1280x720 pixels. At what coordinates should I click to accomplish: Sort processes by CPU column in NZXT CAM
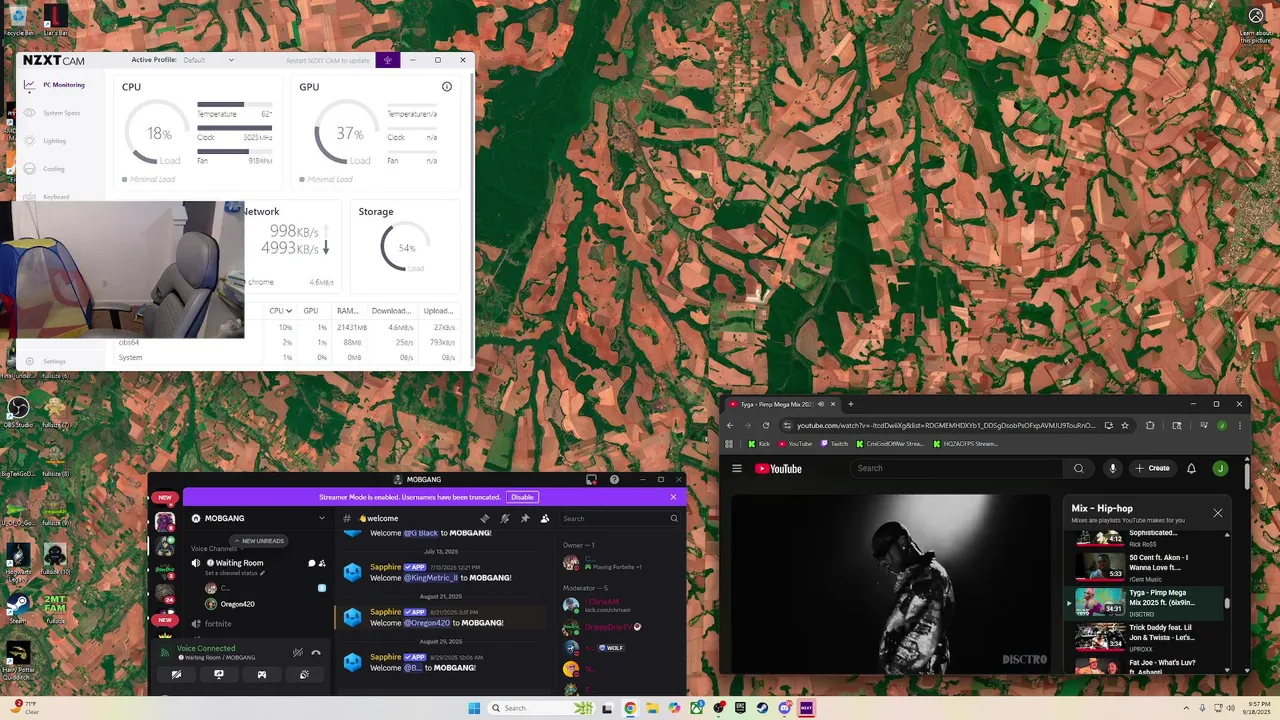click(x=280, y=311)
